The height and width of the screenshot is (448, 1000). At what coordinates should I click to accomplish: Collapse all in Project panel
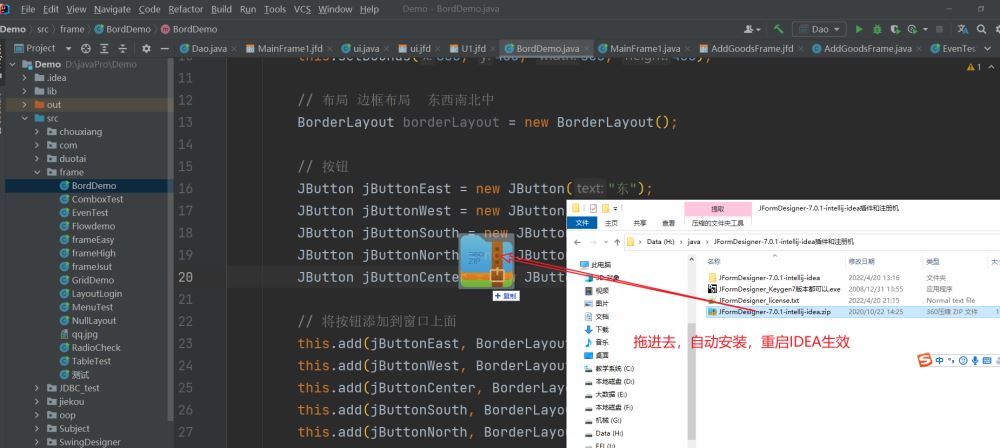(x=122, y=48)
